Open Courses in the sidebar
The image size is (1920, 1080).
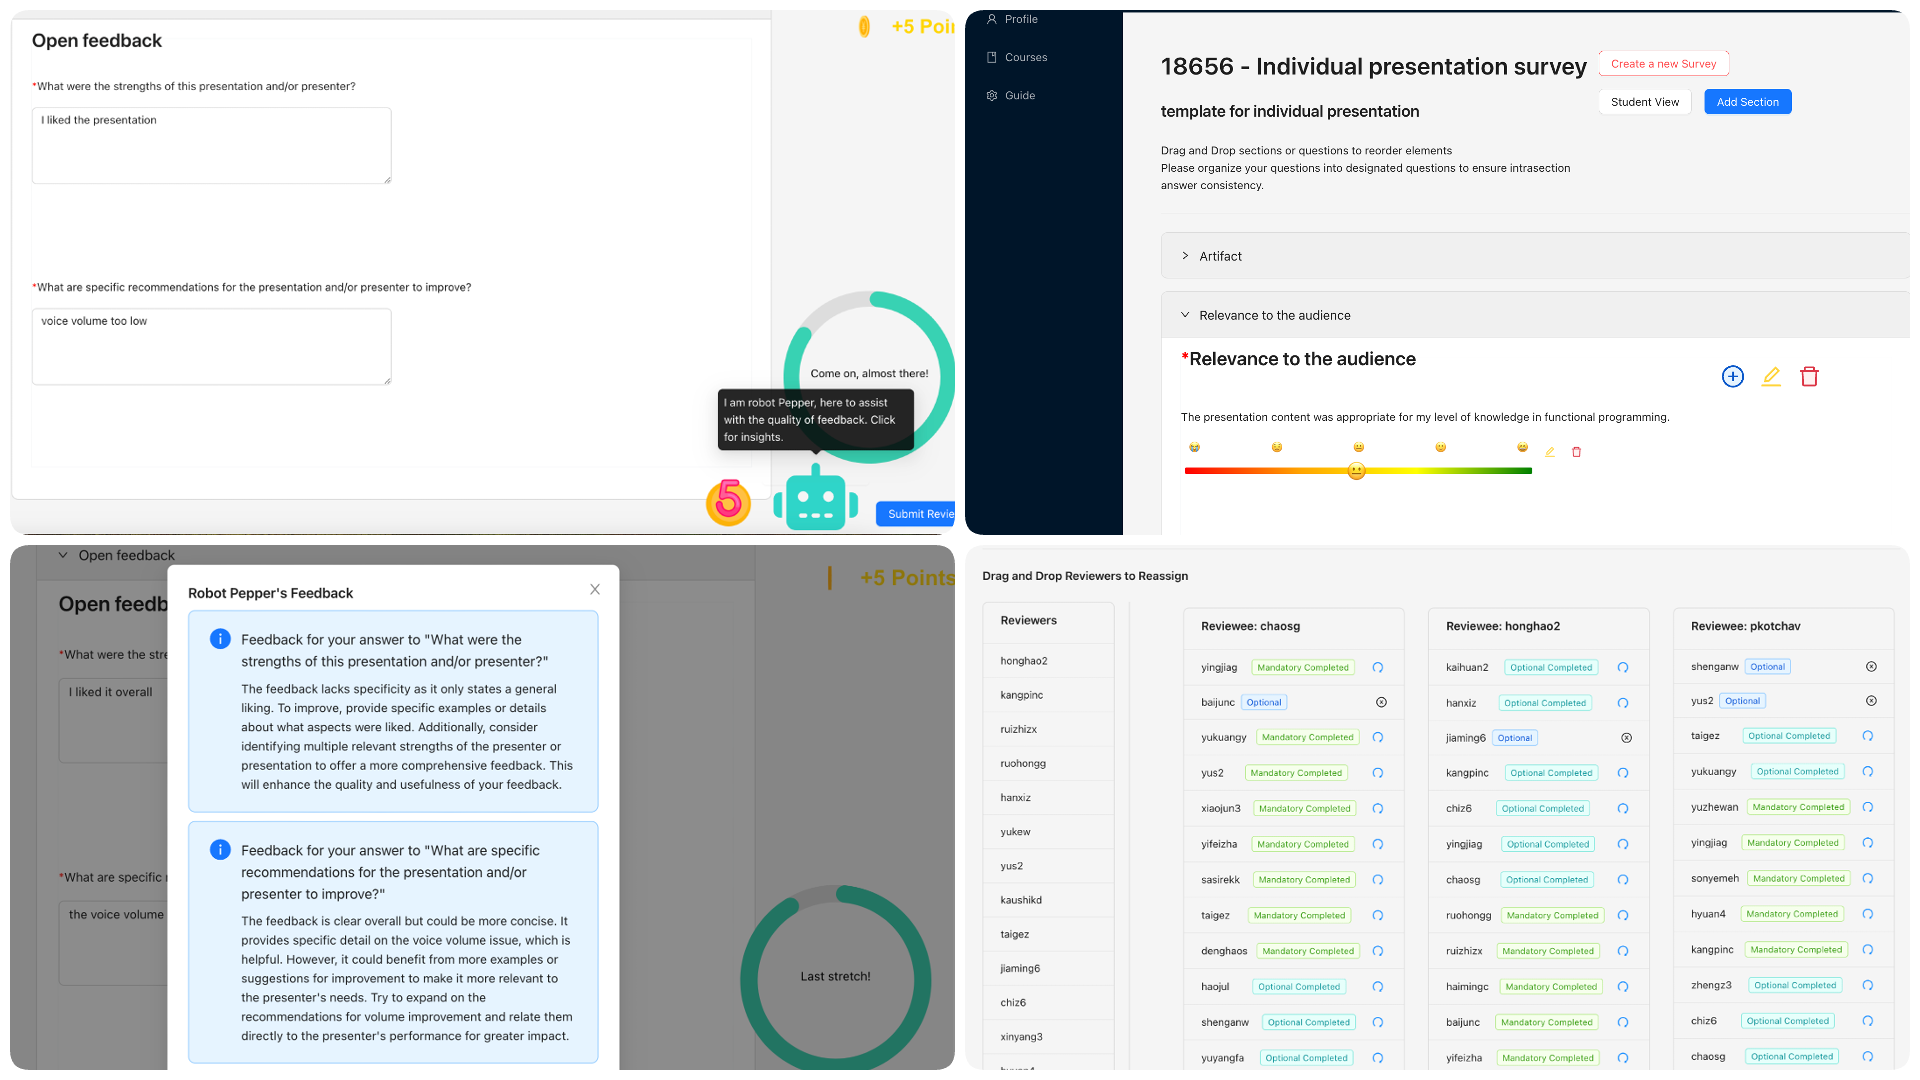pos(1025,57)
